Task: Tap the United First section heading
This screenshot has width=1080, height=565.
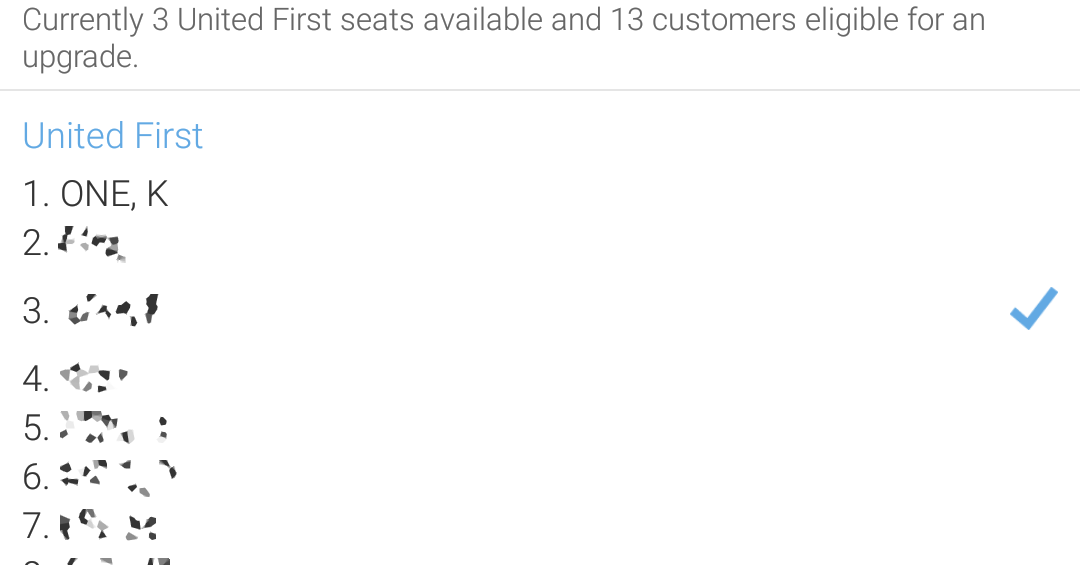Action: pos(112,135)
